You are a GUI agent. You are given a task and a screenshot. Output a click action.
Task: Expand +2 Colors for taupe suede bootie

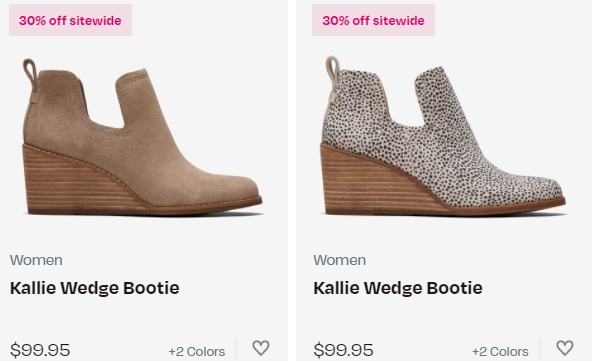[197, 351]
